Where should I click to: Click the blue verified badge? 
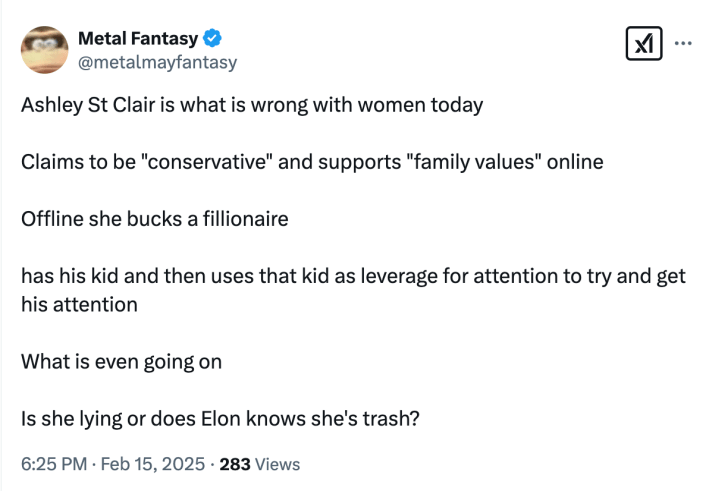pos(213,39)
